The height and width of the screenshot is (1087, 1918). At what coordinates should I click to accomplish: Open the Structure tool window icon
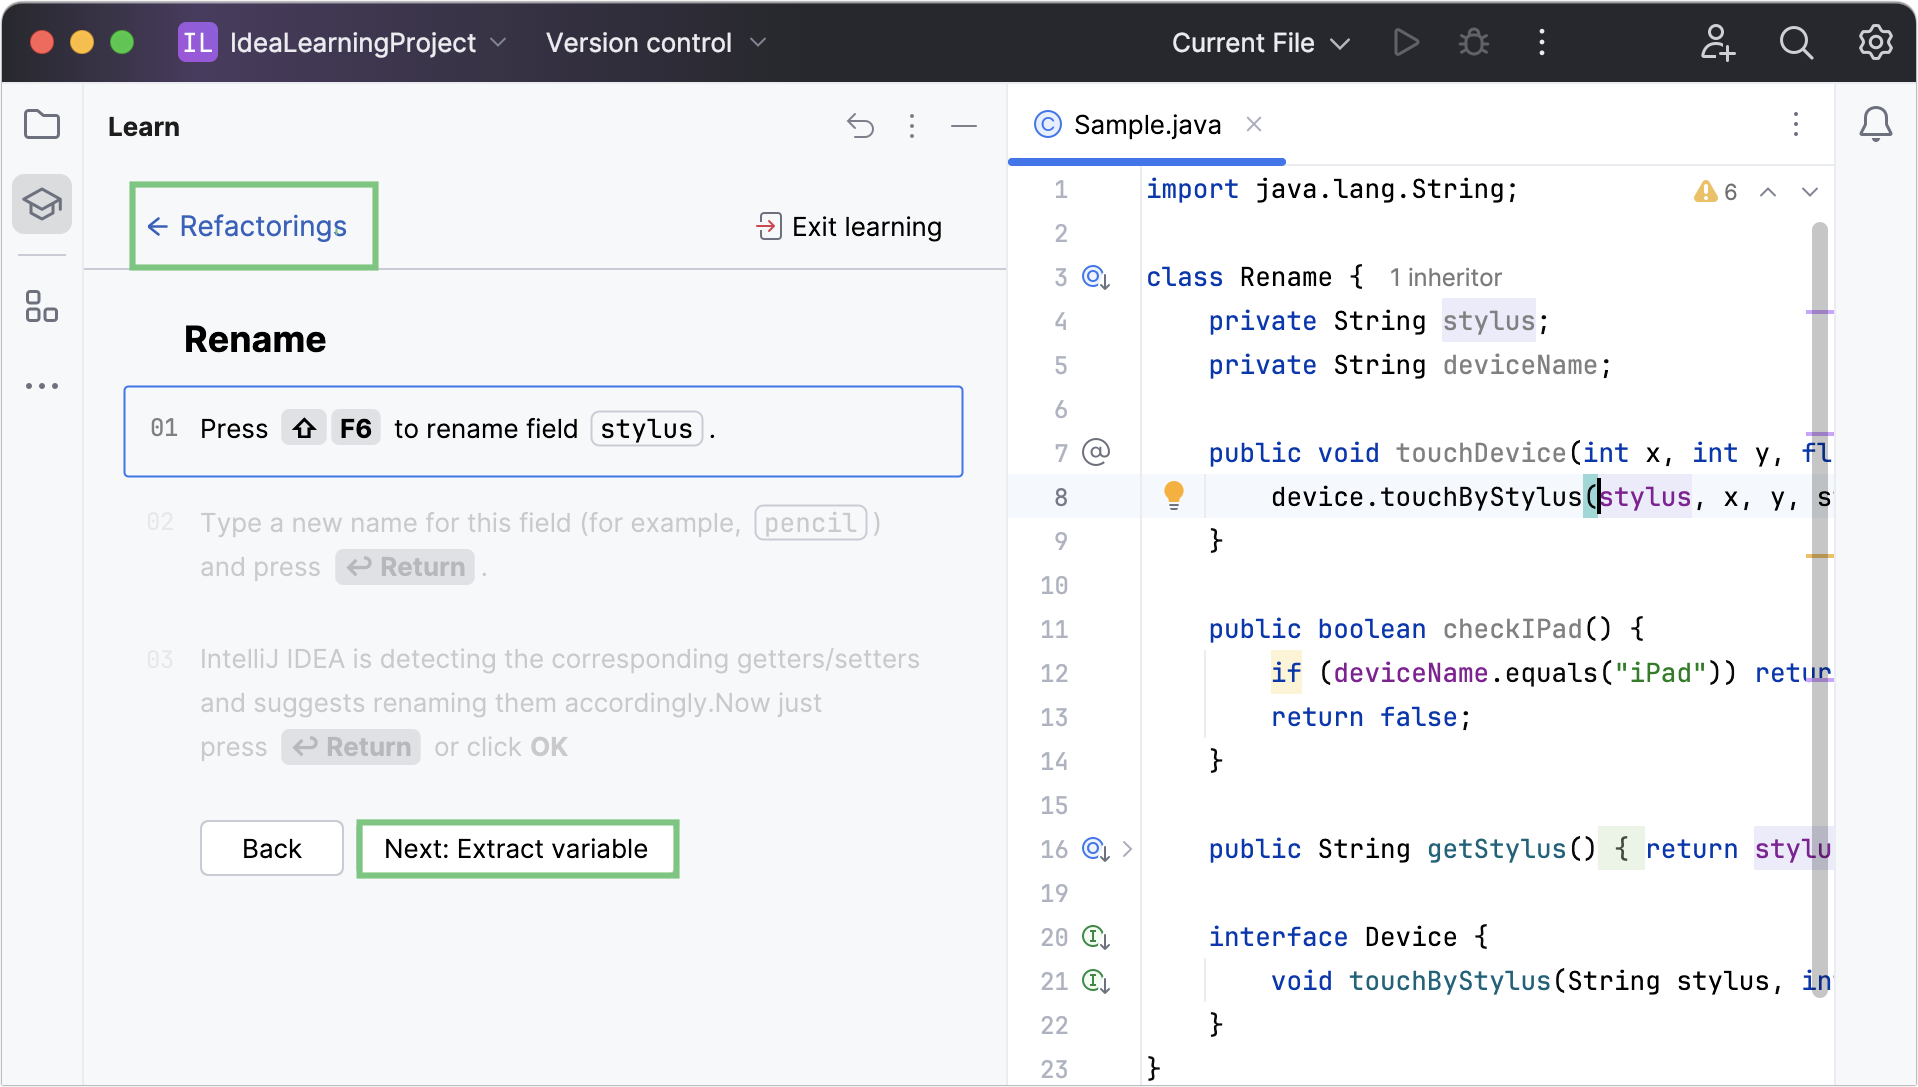42,306
